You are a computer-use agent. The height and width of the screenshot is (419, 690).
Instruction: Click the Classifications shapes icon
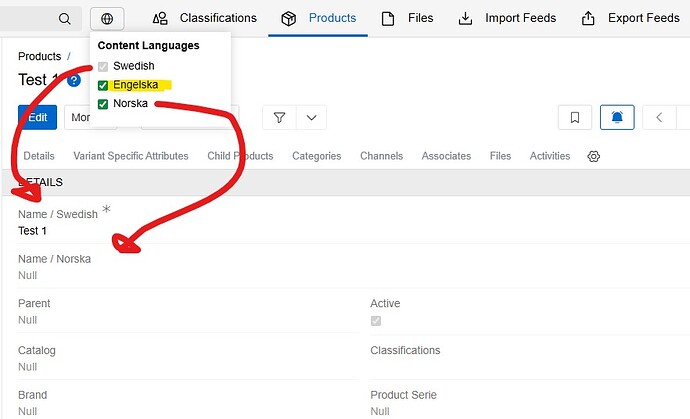160,18
